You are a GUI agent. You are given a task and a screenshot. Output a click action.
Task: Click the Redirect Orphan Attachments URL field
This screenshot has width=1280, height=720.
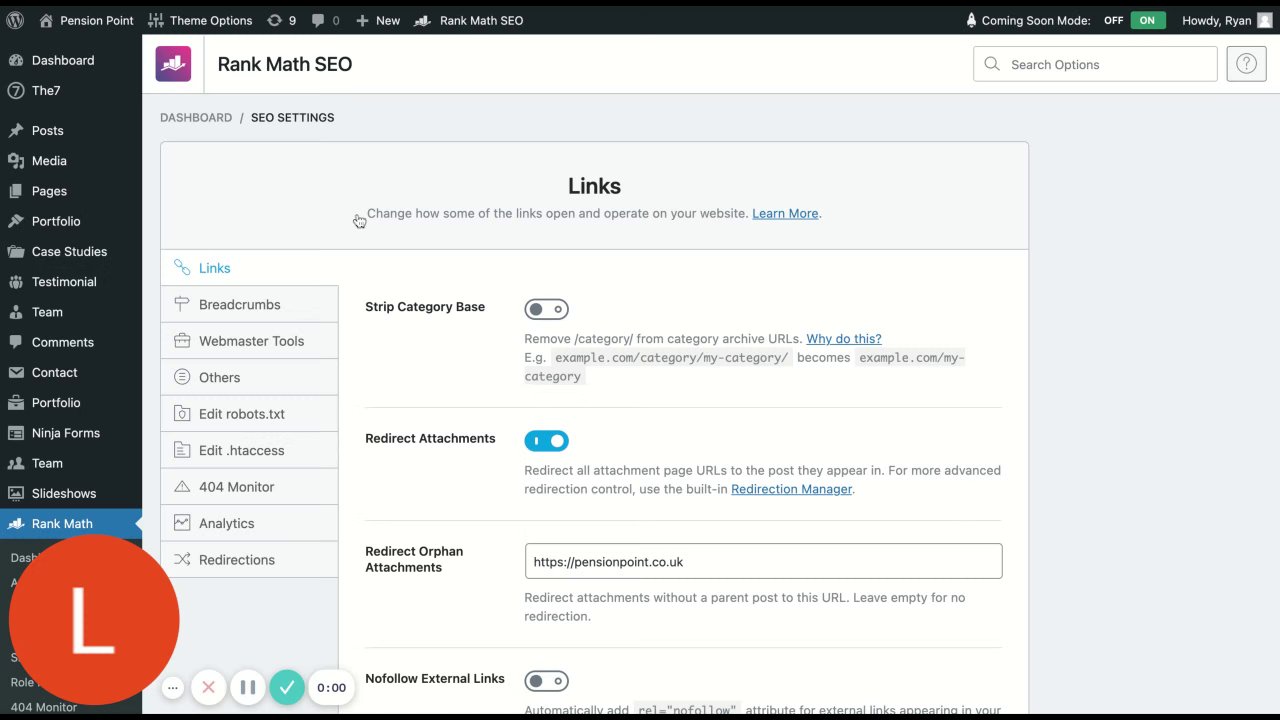763,561
